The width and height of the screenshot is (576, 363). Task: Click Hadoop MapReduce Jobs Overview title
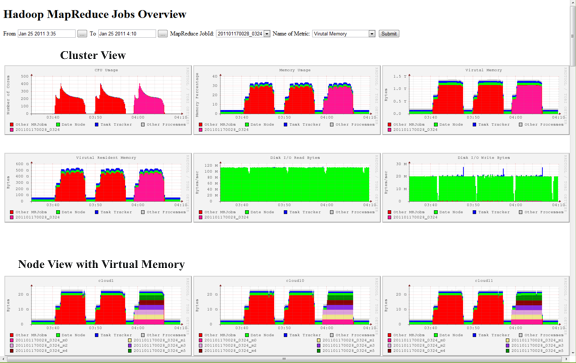pos(95,14)
